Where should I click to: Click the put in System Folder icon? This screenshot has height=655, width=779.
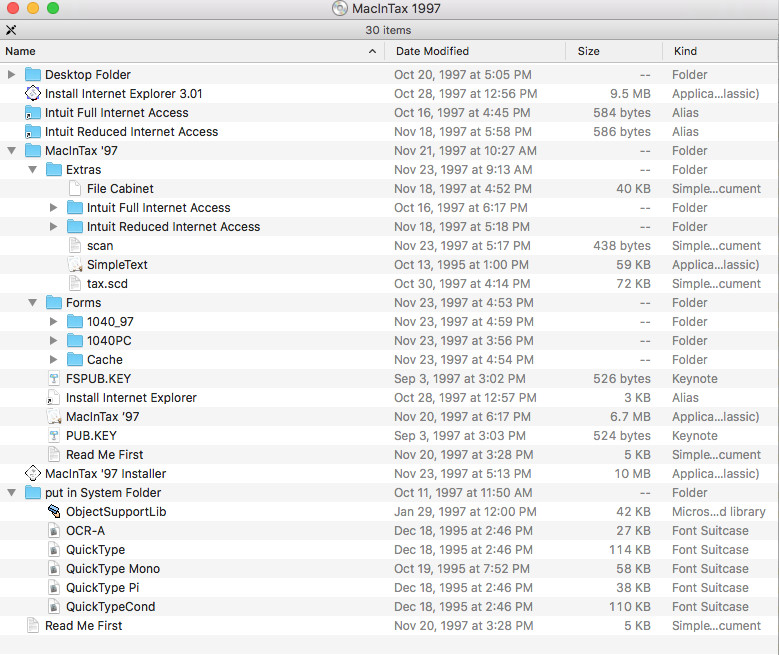pyautogui.click(x=33, y=492)
